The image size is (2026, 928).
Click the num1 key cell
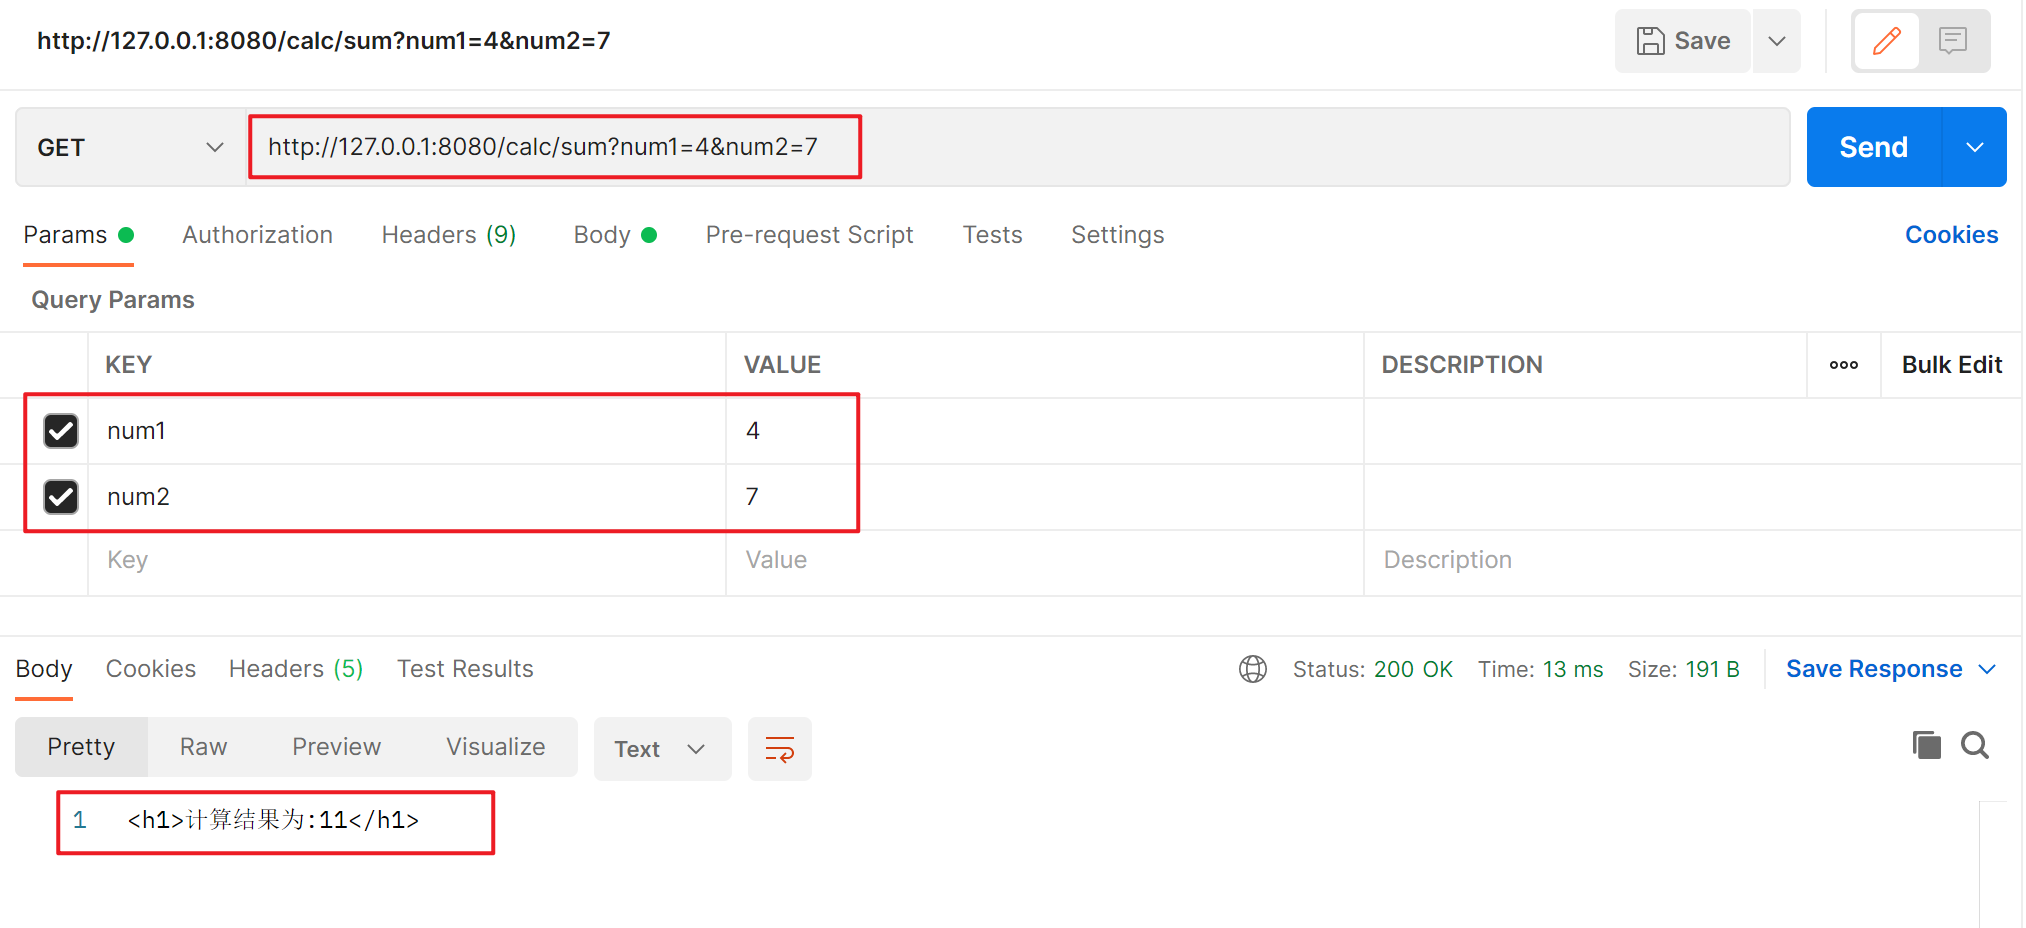point(406,431)
